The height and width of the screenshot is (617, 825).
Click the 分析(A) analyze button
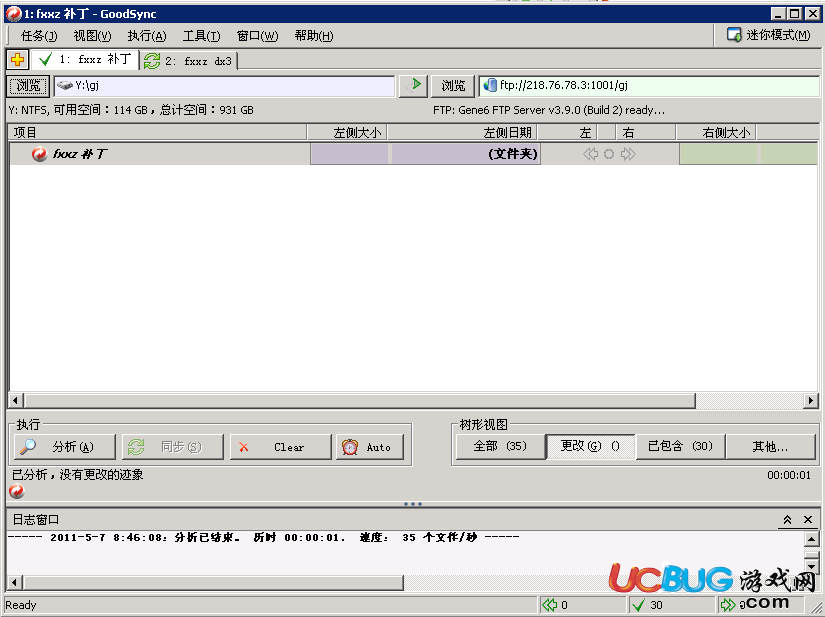pyautogui.click(x=65, y=447)
